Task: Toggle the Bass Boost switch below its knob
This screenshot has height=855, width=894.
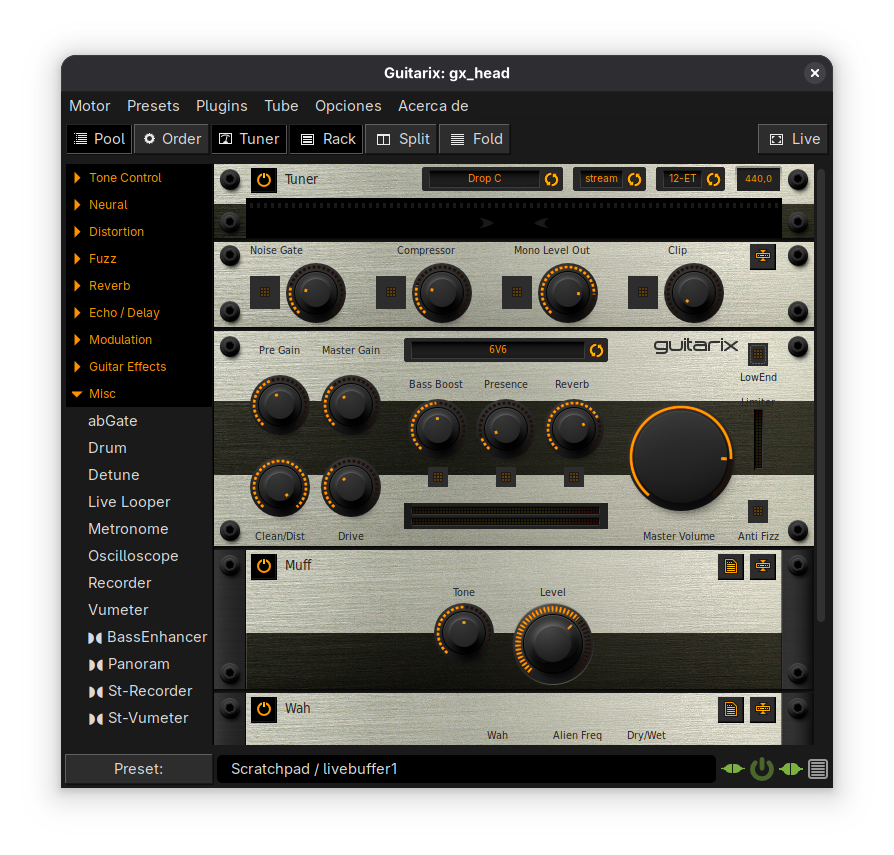Action: (x=438, y=477)
